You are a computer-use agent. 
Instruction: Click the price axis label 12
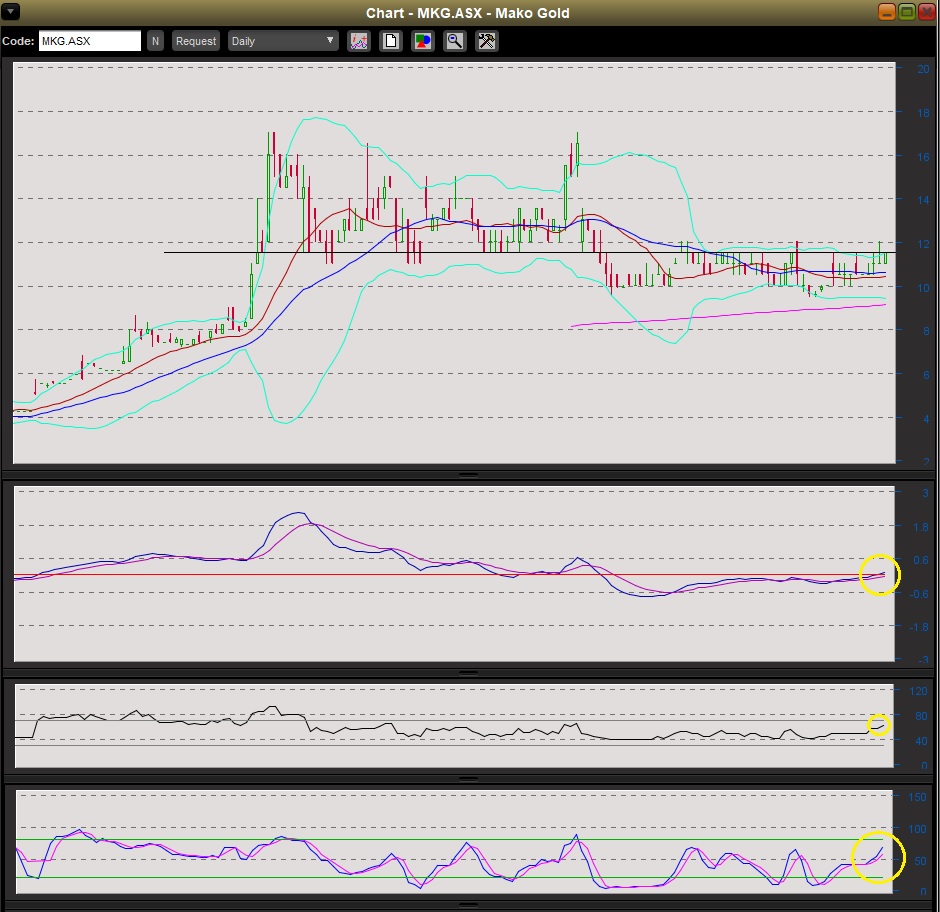(x=923, y=244)
